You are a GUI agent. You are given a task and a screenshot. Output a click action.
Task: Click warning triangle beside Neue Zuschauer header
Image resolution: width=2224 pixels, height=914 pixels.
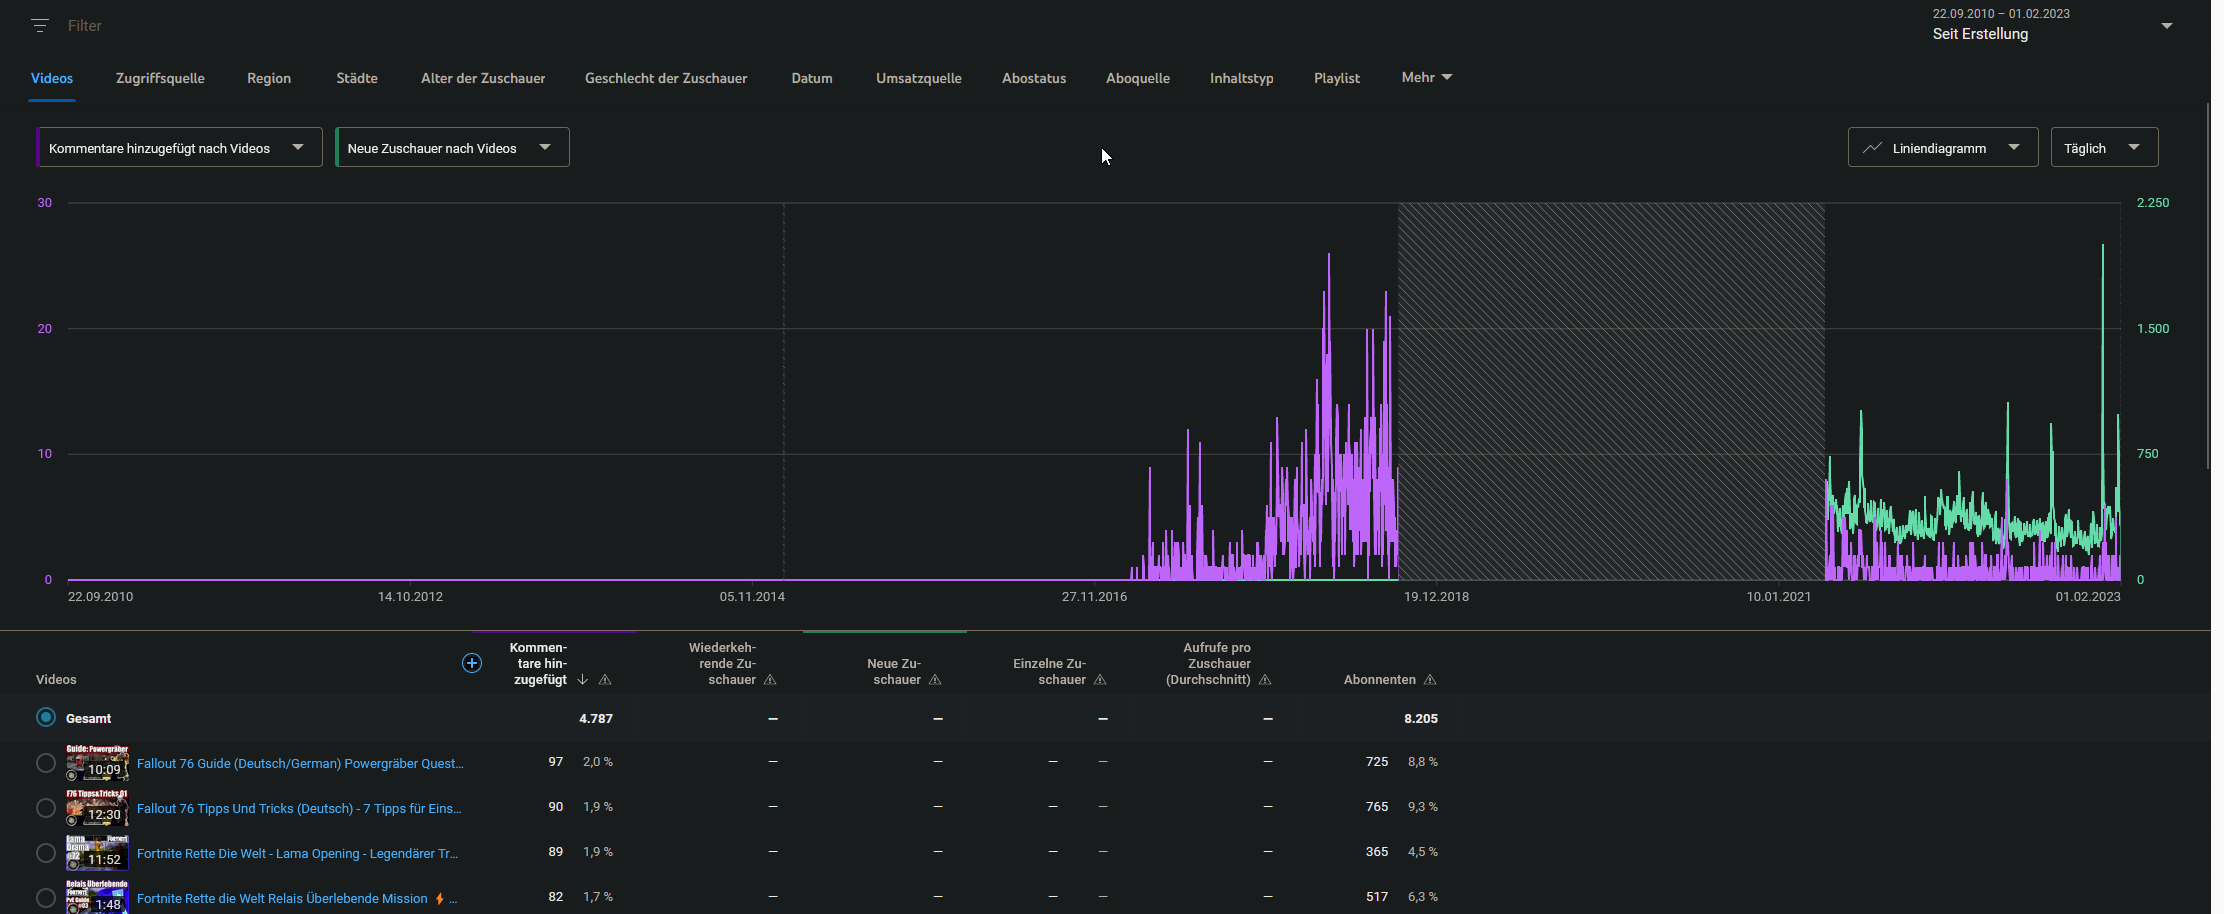pos(935,680)
